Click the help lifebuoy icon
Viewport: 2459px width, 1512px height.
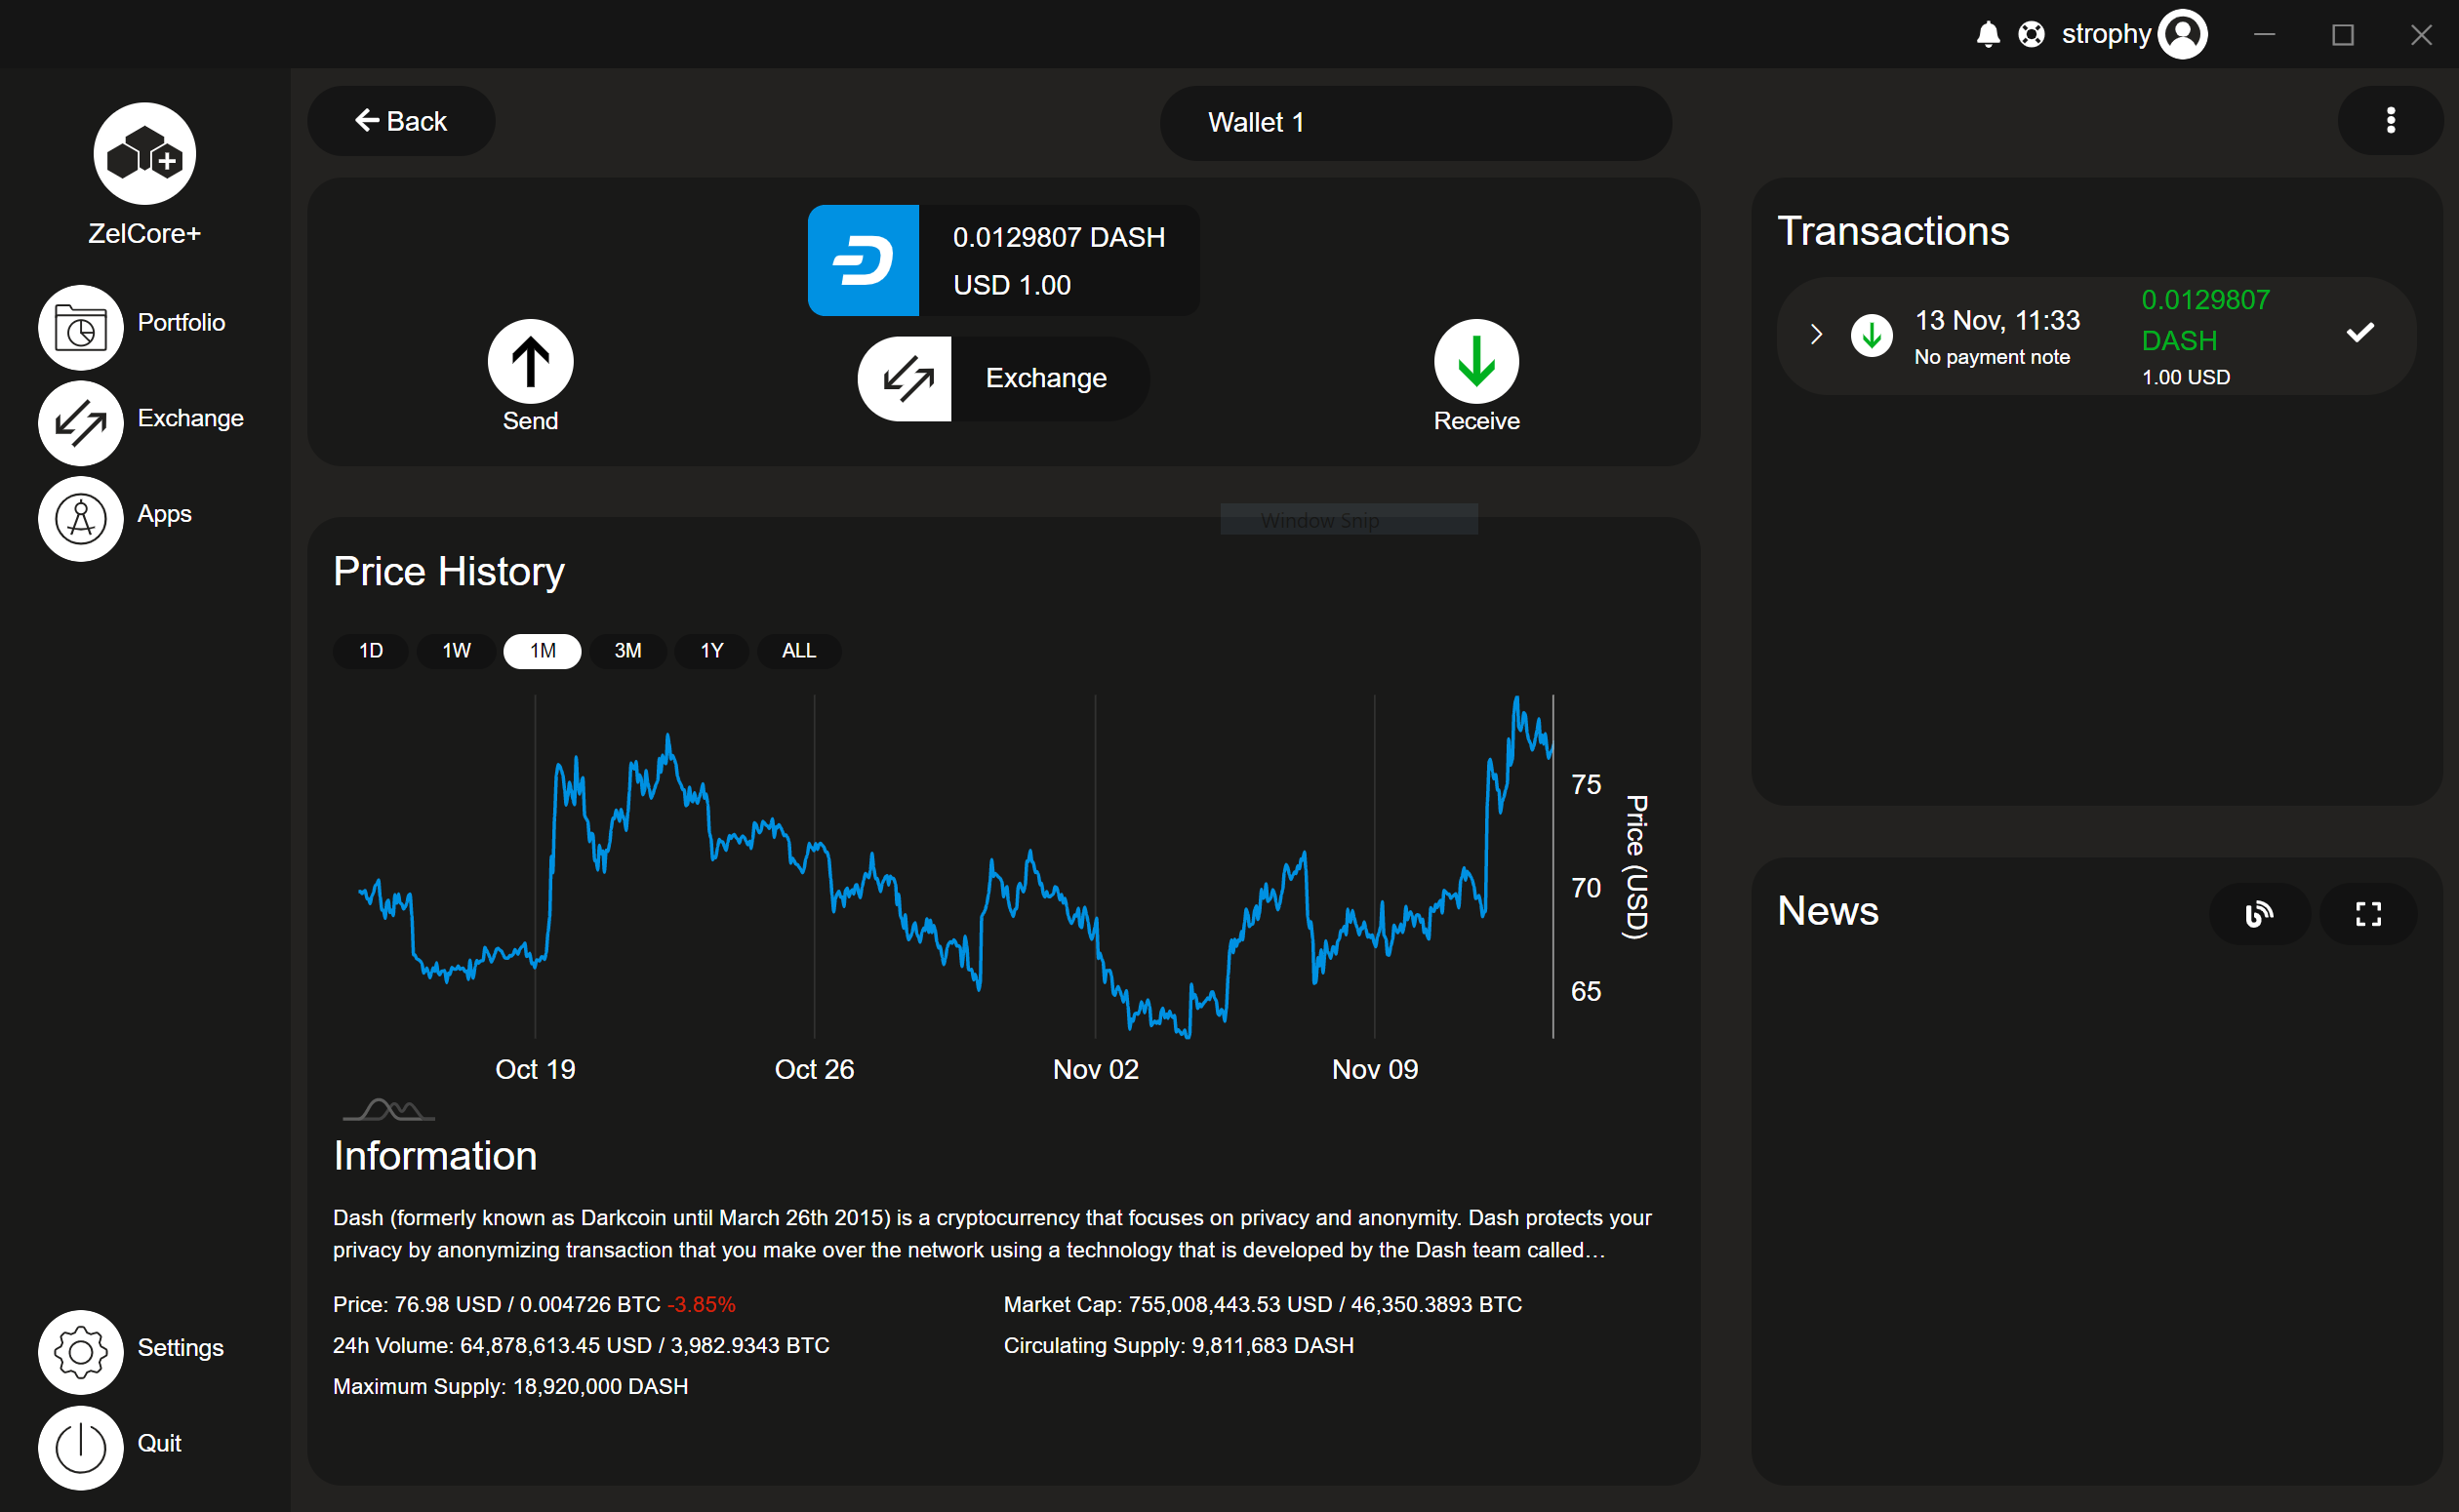[x=2031, y=35]
